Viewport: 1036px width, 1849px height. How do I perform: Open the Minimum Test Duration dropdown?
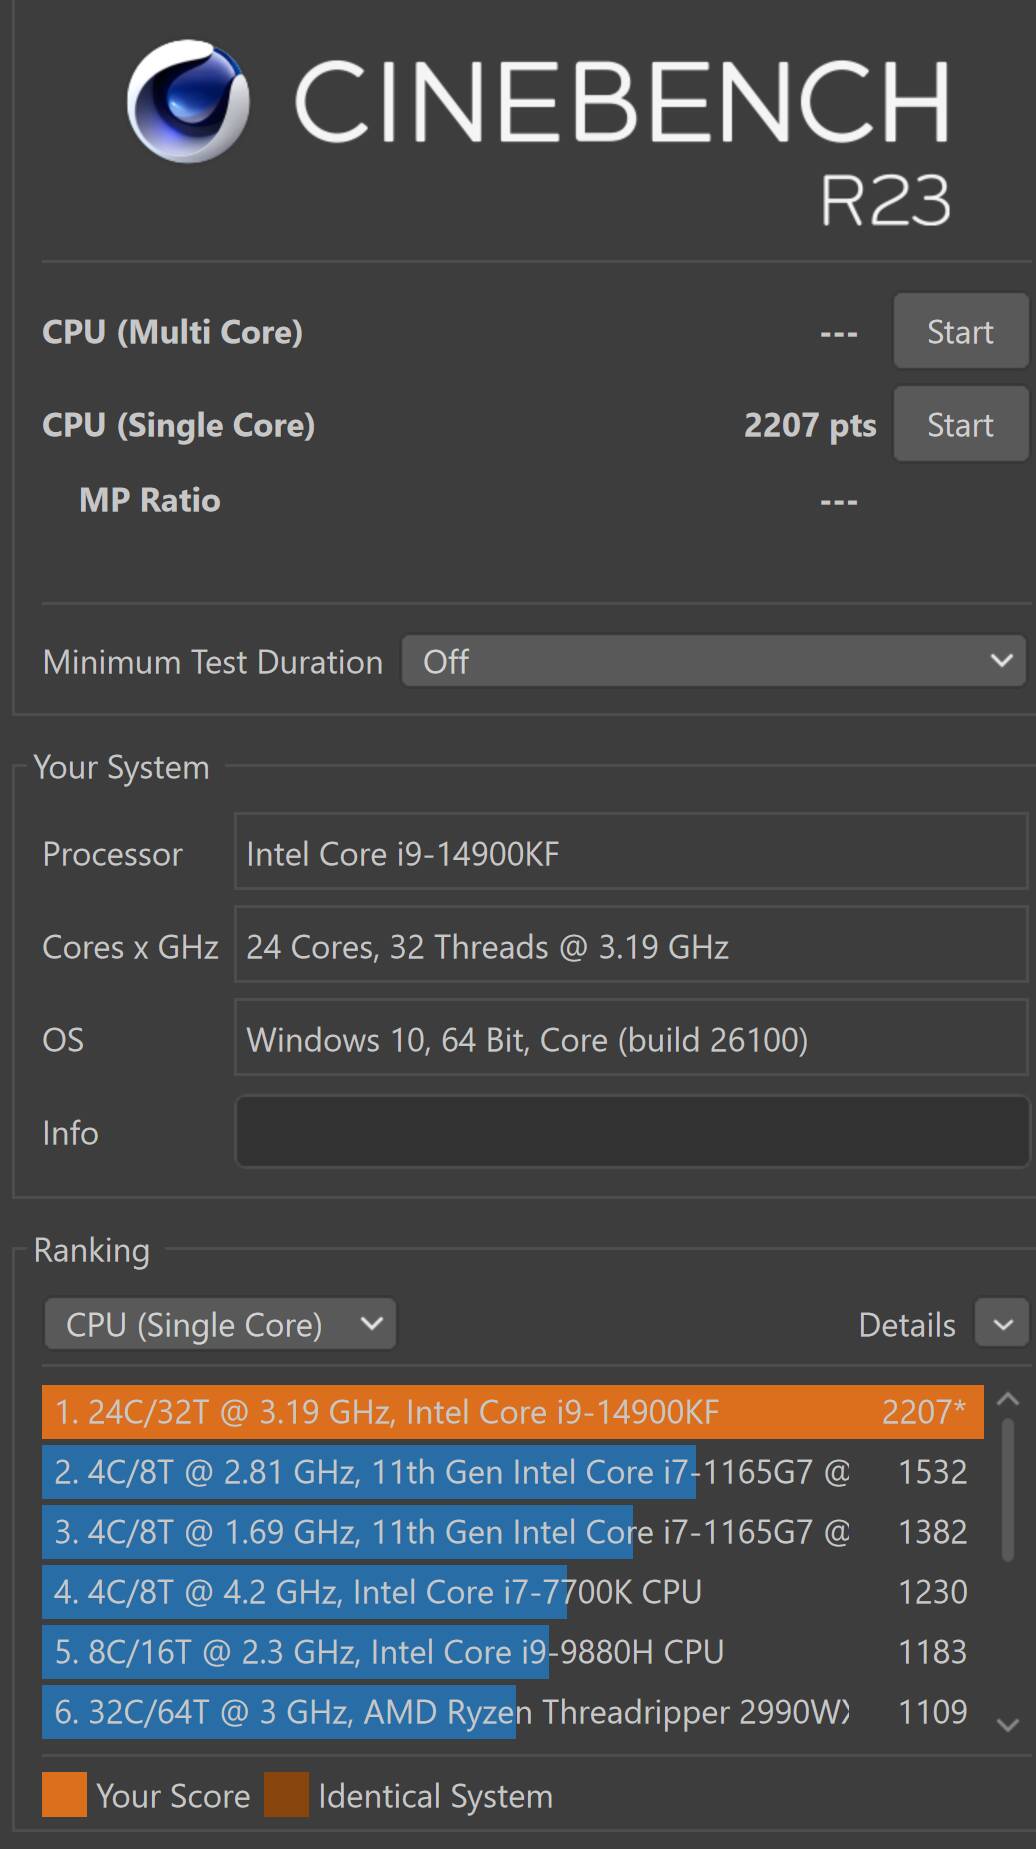pyautogui.click(x=713, y=661)
